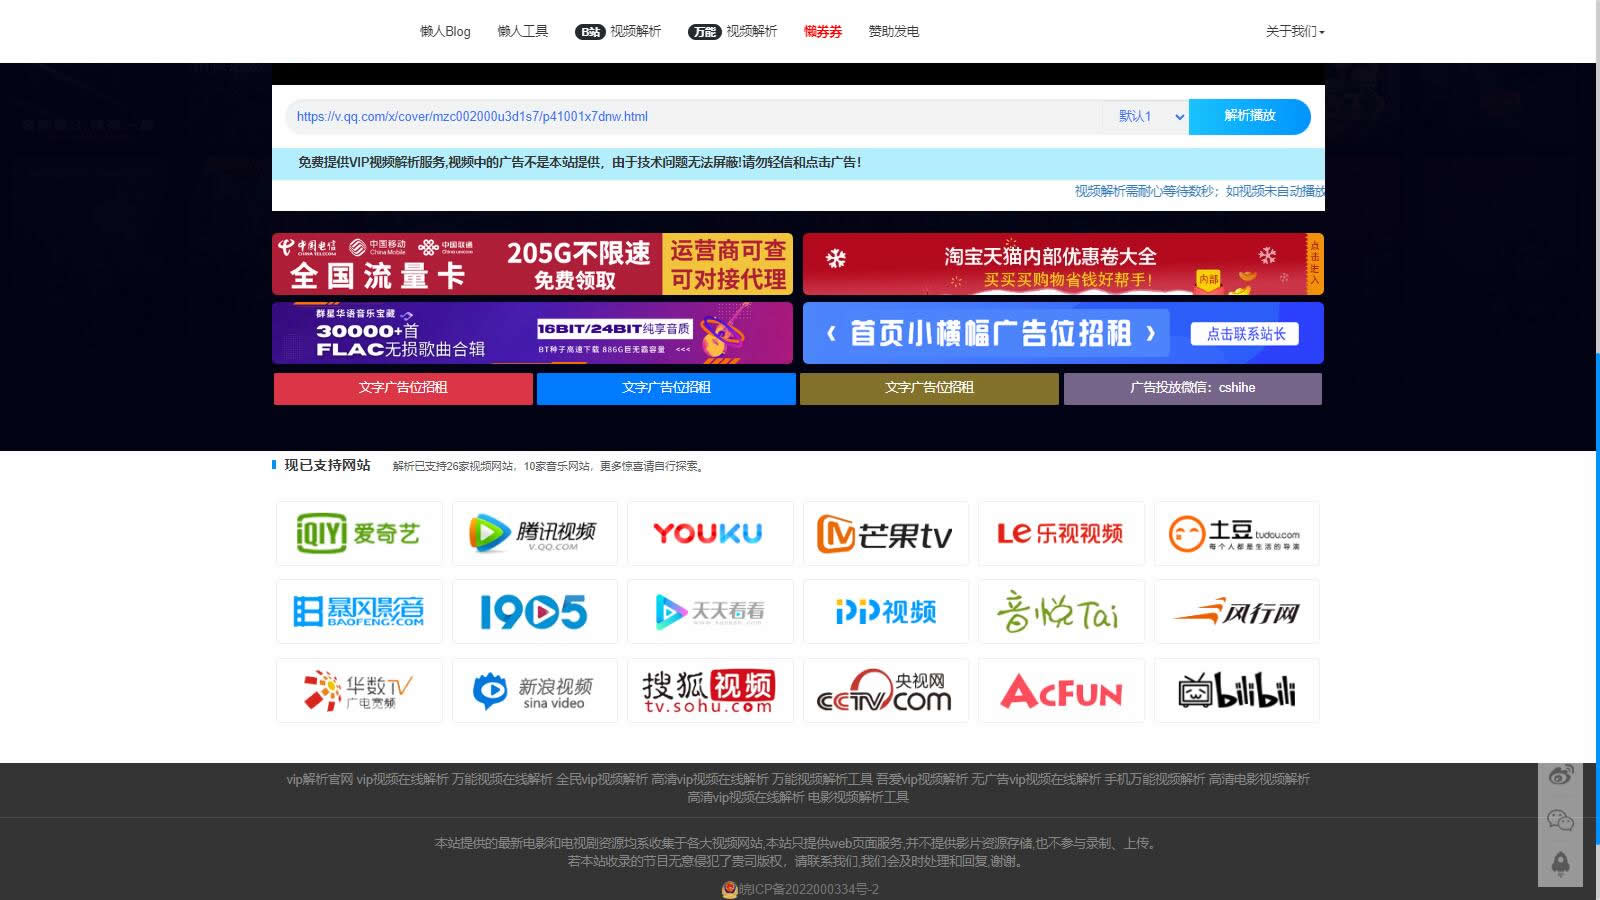The height and width of the screenshot is (900, 1600).
Task: Open the PP视频 logo tile
Action: point(886,611)
